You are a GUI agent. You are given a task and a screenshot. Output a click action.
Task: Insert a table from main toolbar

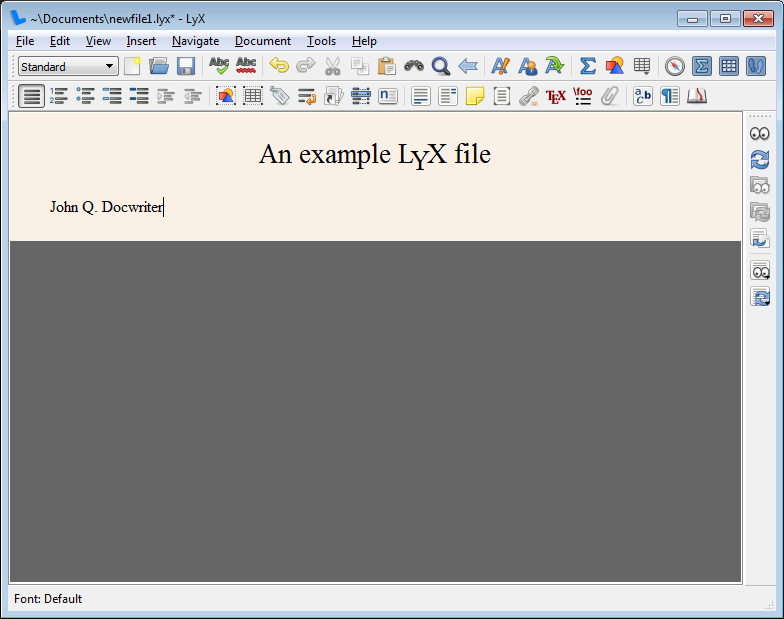(642, 66)
